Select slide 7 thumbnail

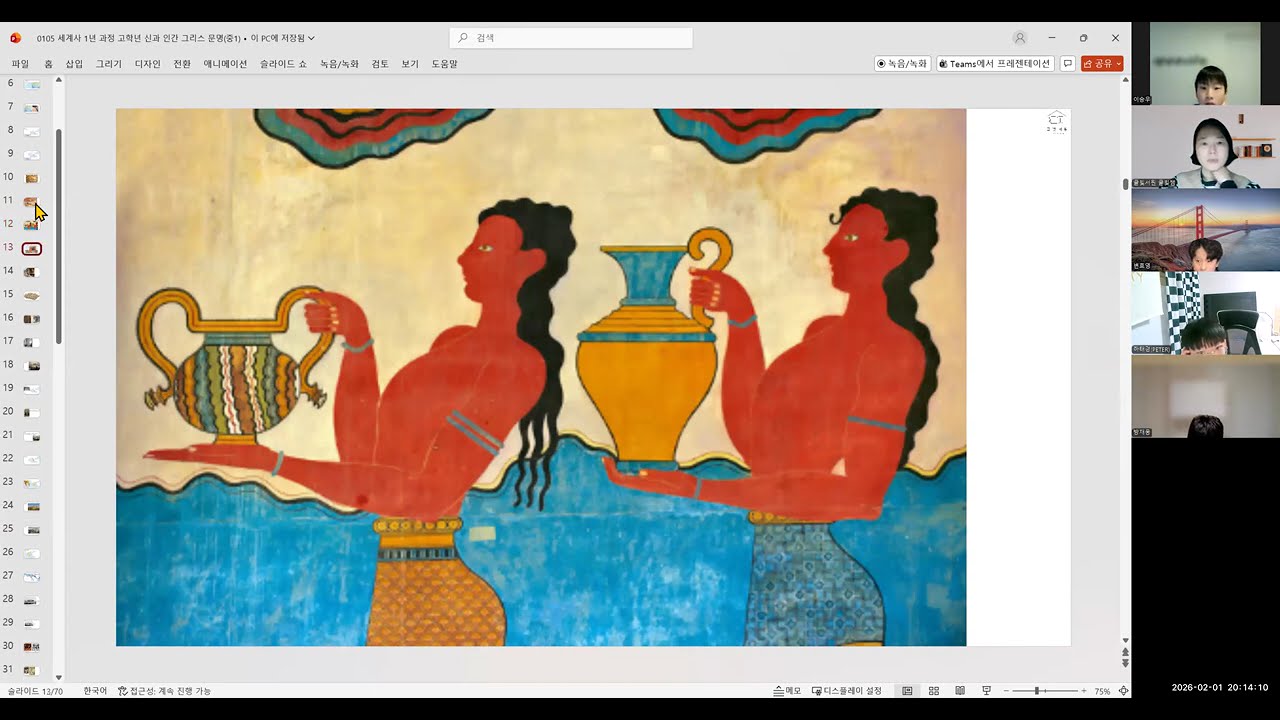coord(32,107)
